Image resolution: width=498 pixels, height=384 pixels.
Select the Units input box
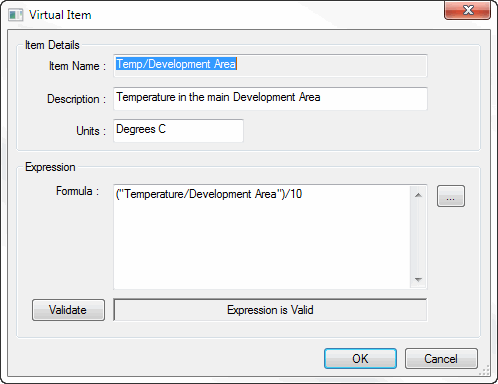coord(178,131)
